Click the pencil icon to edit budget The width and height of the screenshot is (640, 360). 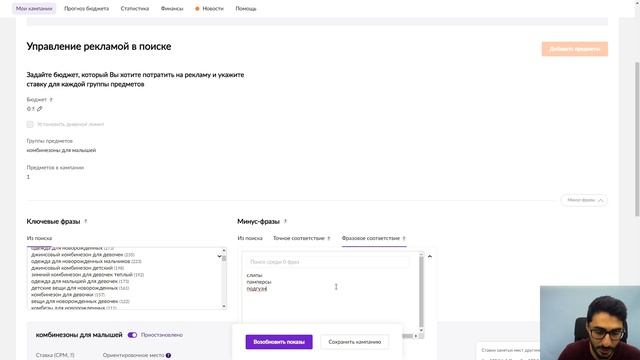40,109
